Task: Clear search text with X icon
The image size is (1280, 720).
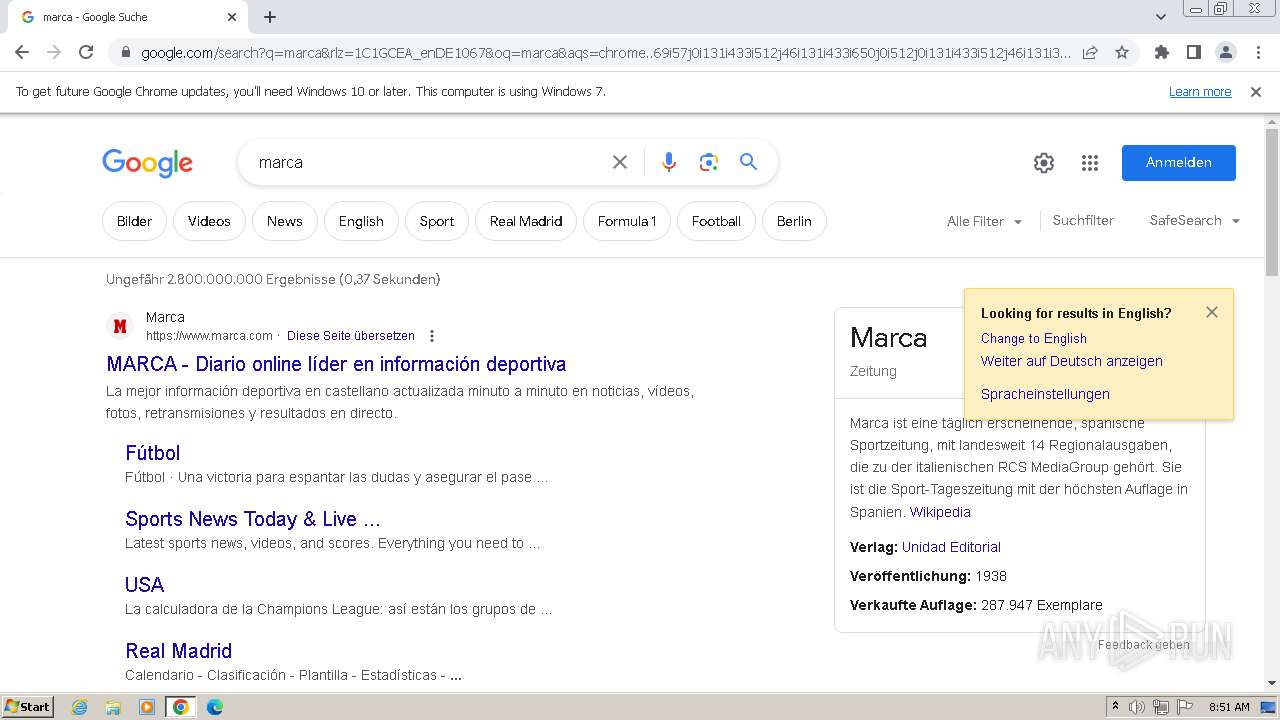Action: click(620, 162)
